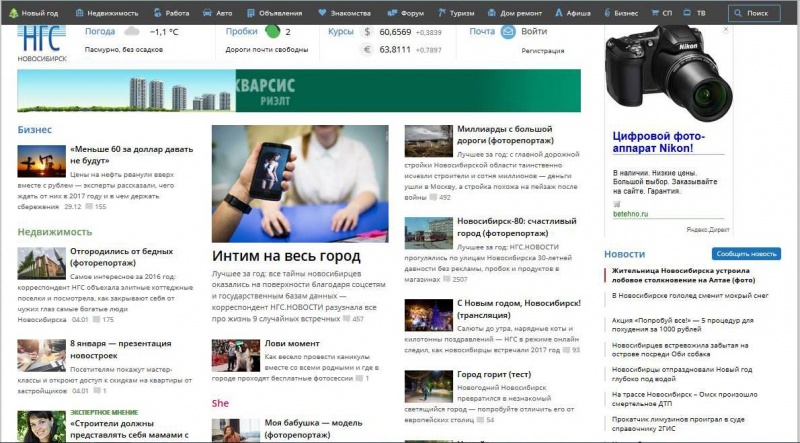
Task: Click the НГС Новосибирск logo
Action: (x=42, y=44)
